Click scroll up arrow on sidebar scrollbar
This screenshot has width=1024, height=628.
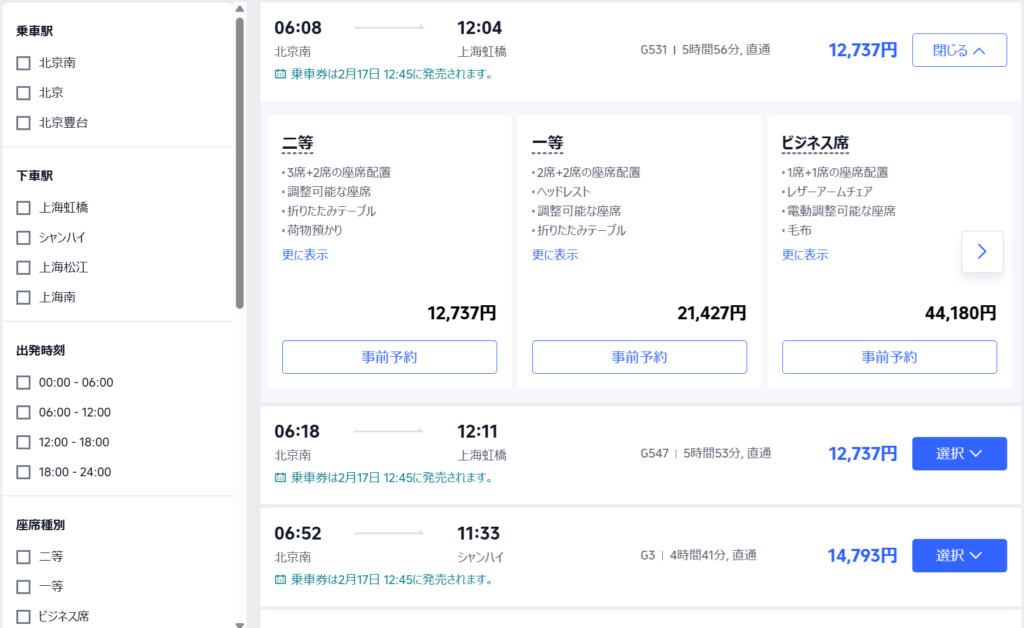click(x=239, y=8)
